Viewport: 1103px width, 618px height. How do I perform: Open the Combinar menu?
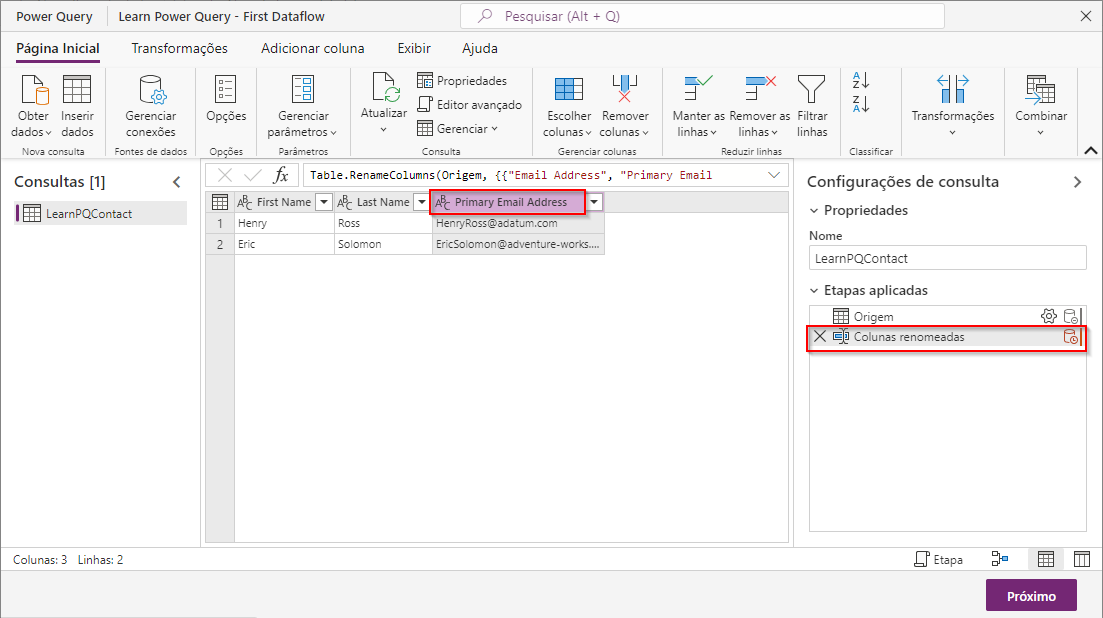pyautogui.click(x=1040, y=105)
